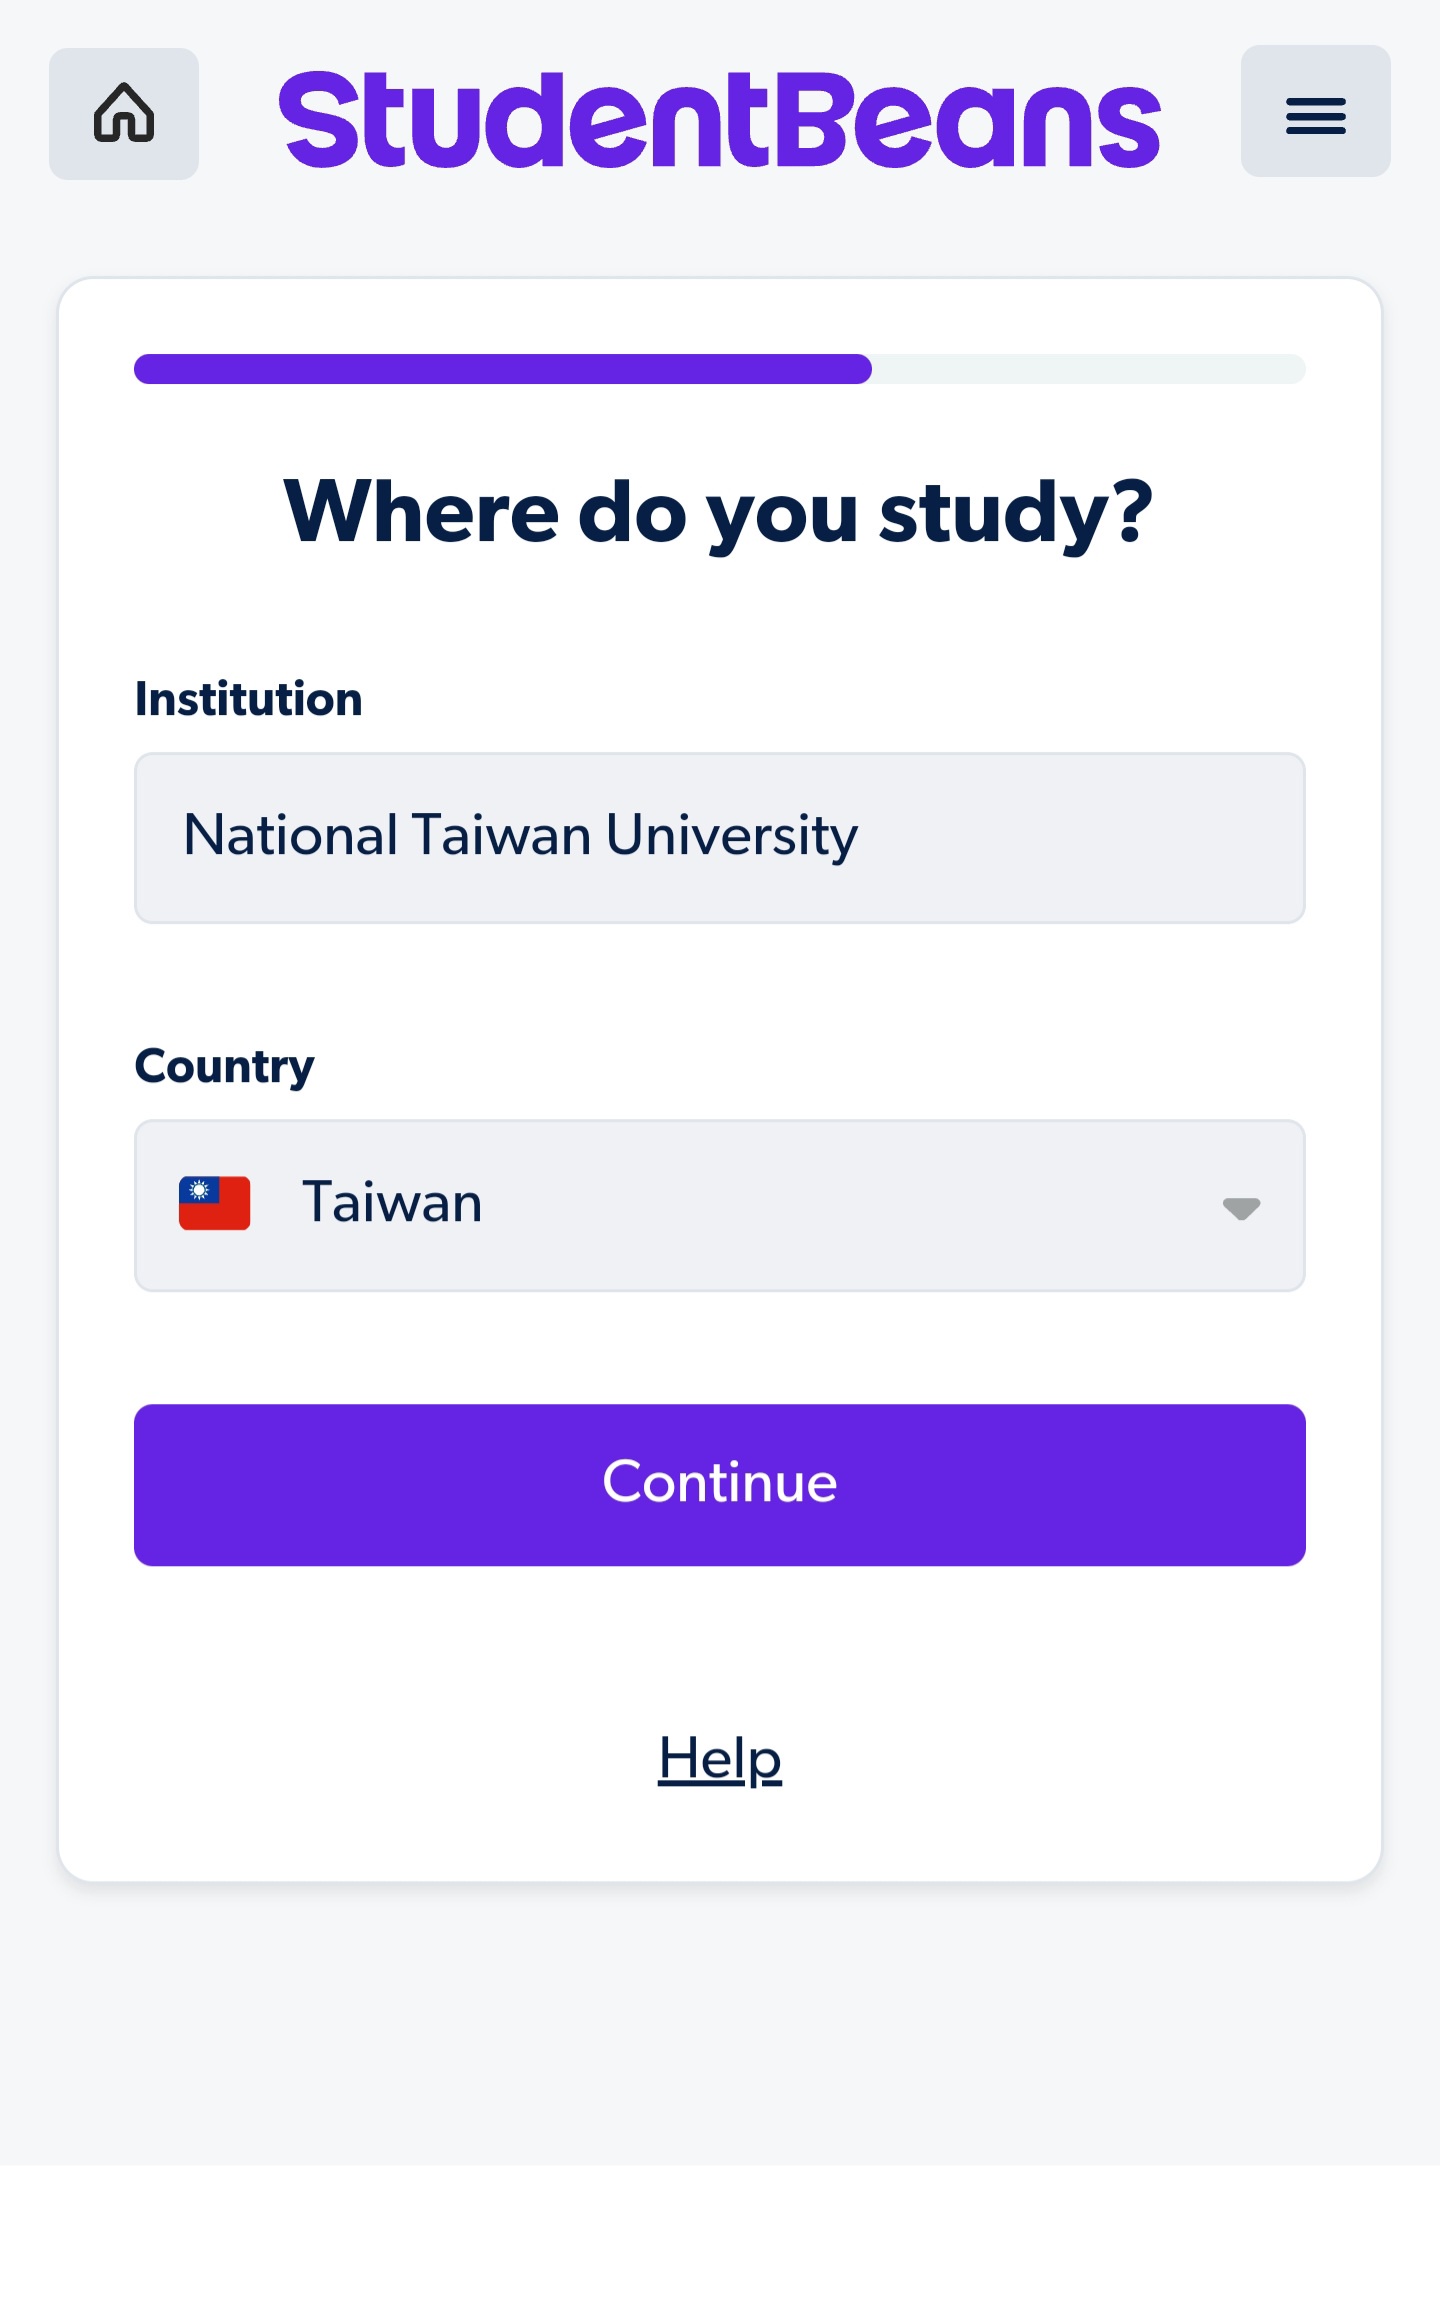Viewport: 1440px width, 2323px height.
Task: Click the Taiwan flag icon
Action: click(214, 1203)
